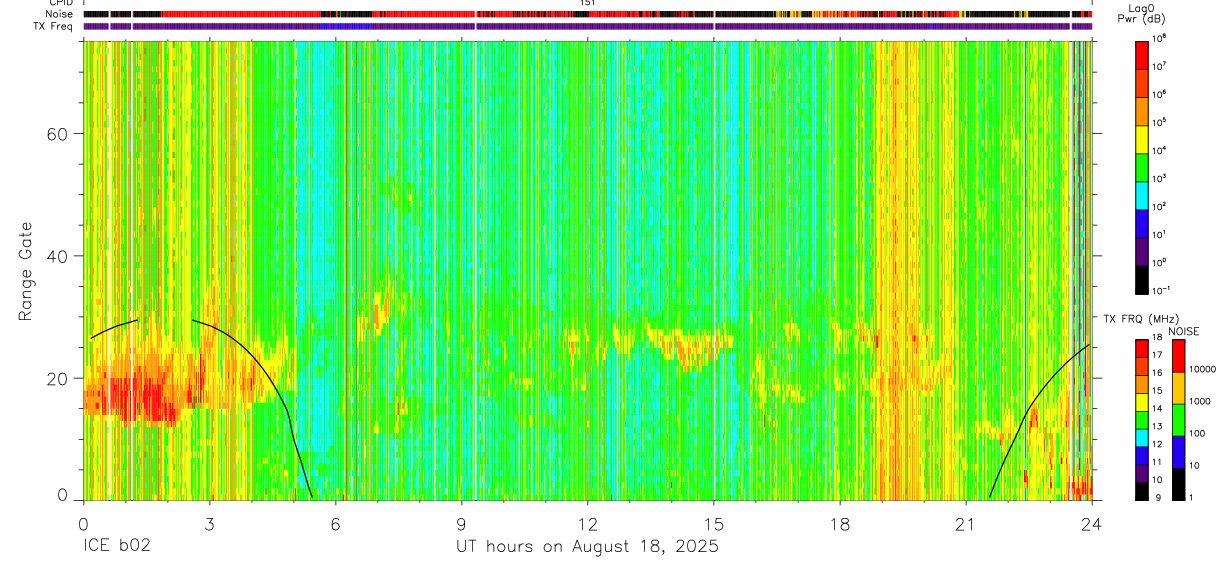Image resolution: width=1228 pixels, height=567 pixels.
Task: Click the '12' hour tick label on time axis
Action: (x=587, y=524)
